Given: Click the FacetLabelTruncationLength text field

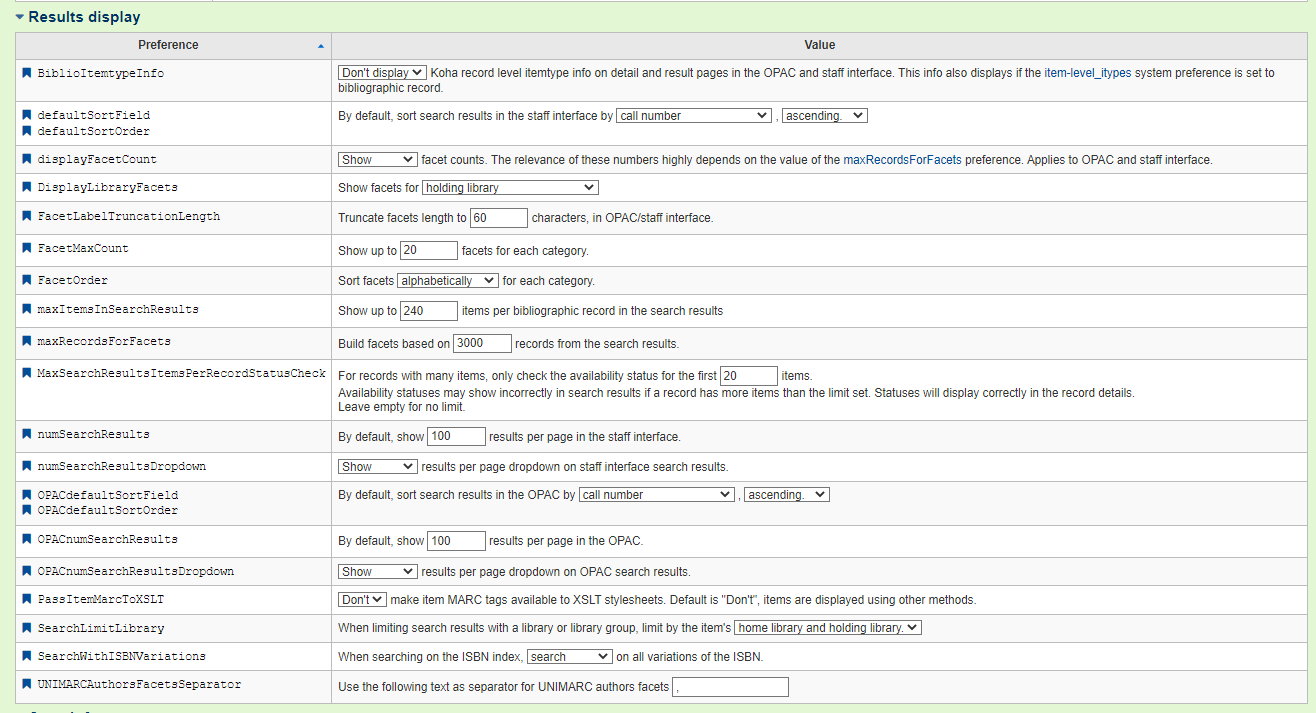Looking at the screenshot, I should [x=498, y=218].
